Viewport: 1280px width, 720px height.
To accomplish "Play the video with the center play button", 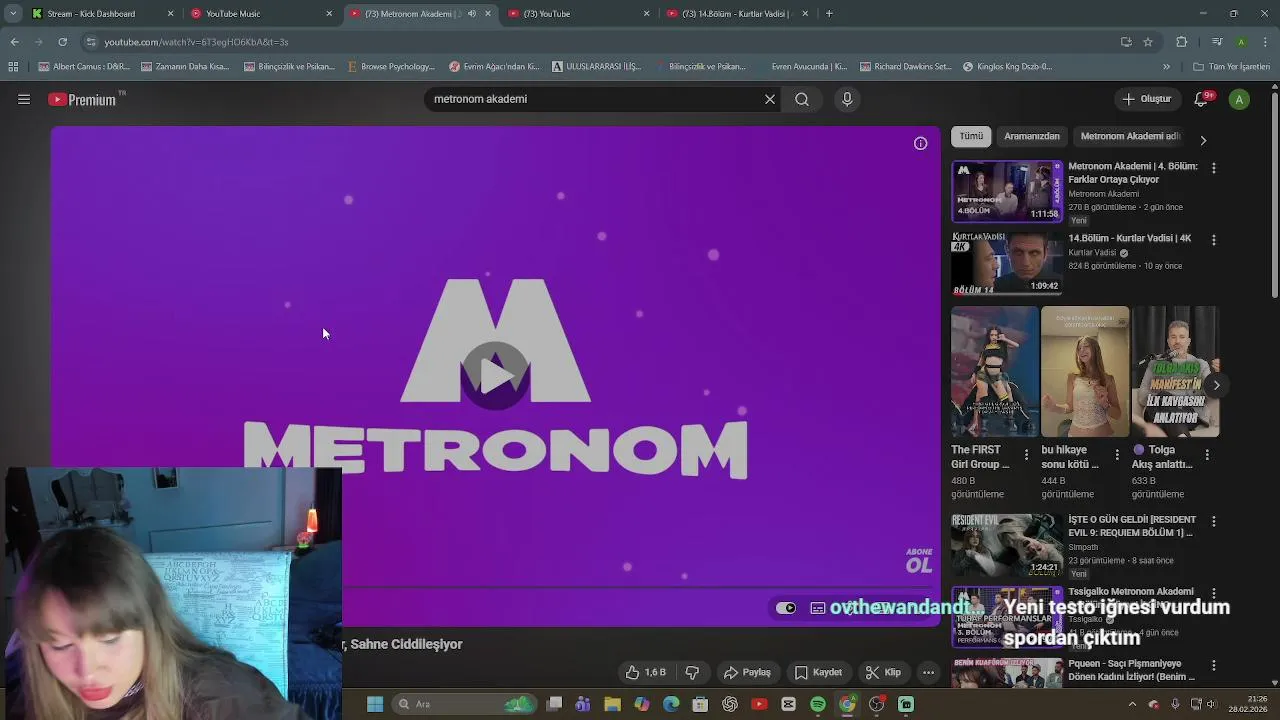I will coord(495,374).
